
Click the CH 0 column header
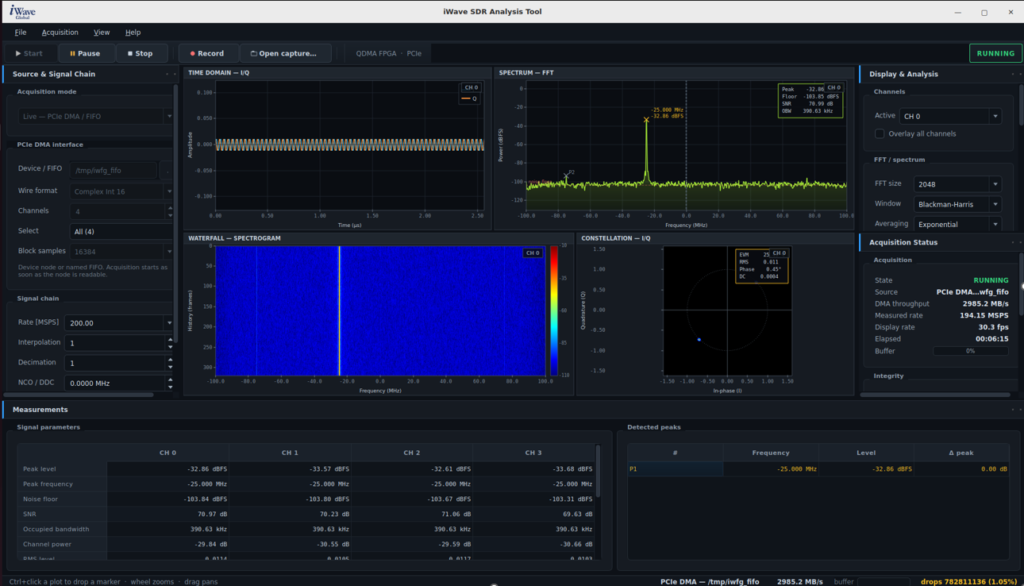(168, 453)
